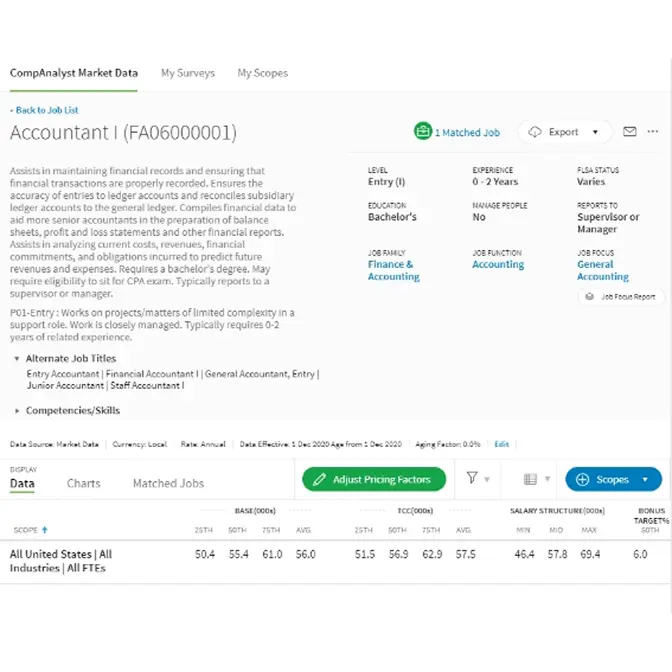Click the bonus target value 6.0
Viewport: 672px width, 672px height.
click(x=640, y=554)
